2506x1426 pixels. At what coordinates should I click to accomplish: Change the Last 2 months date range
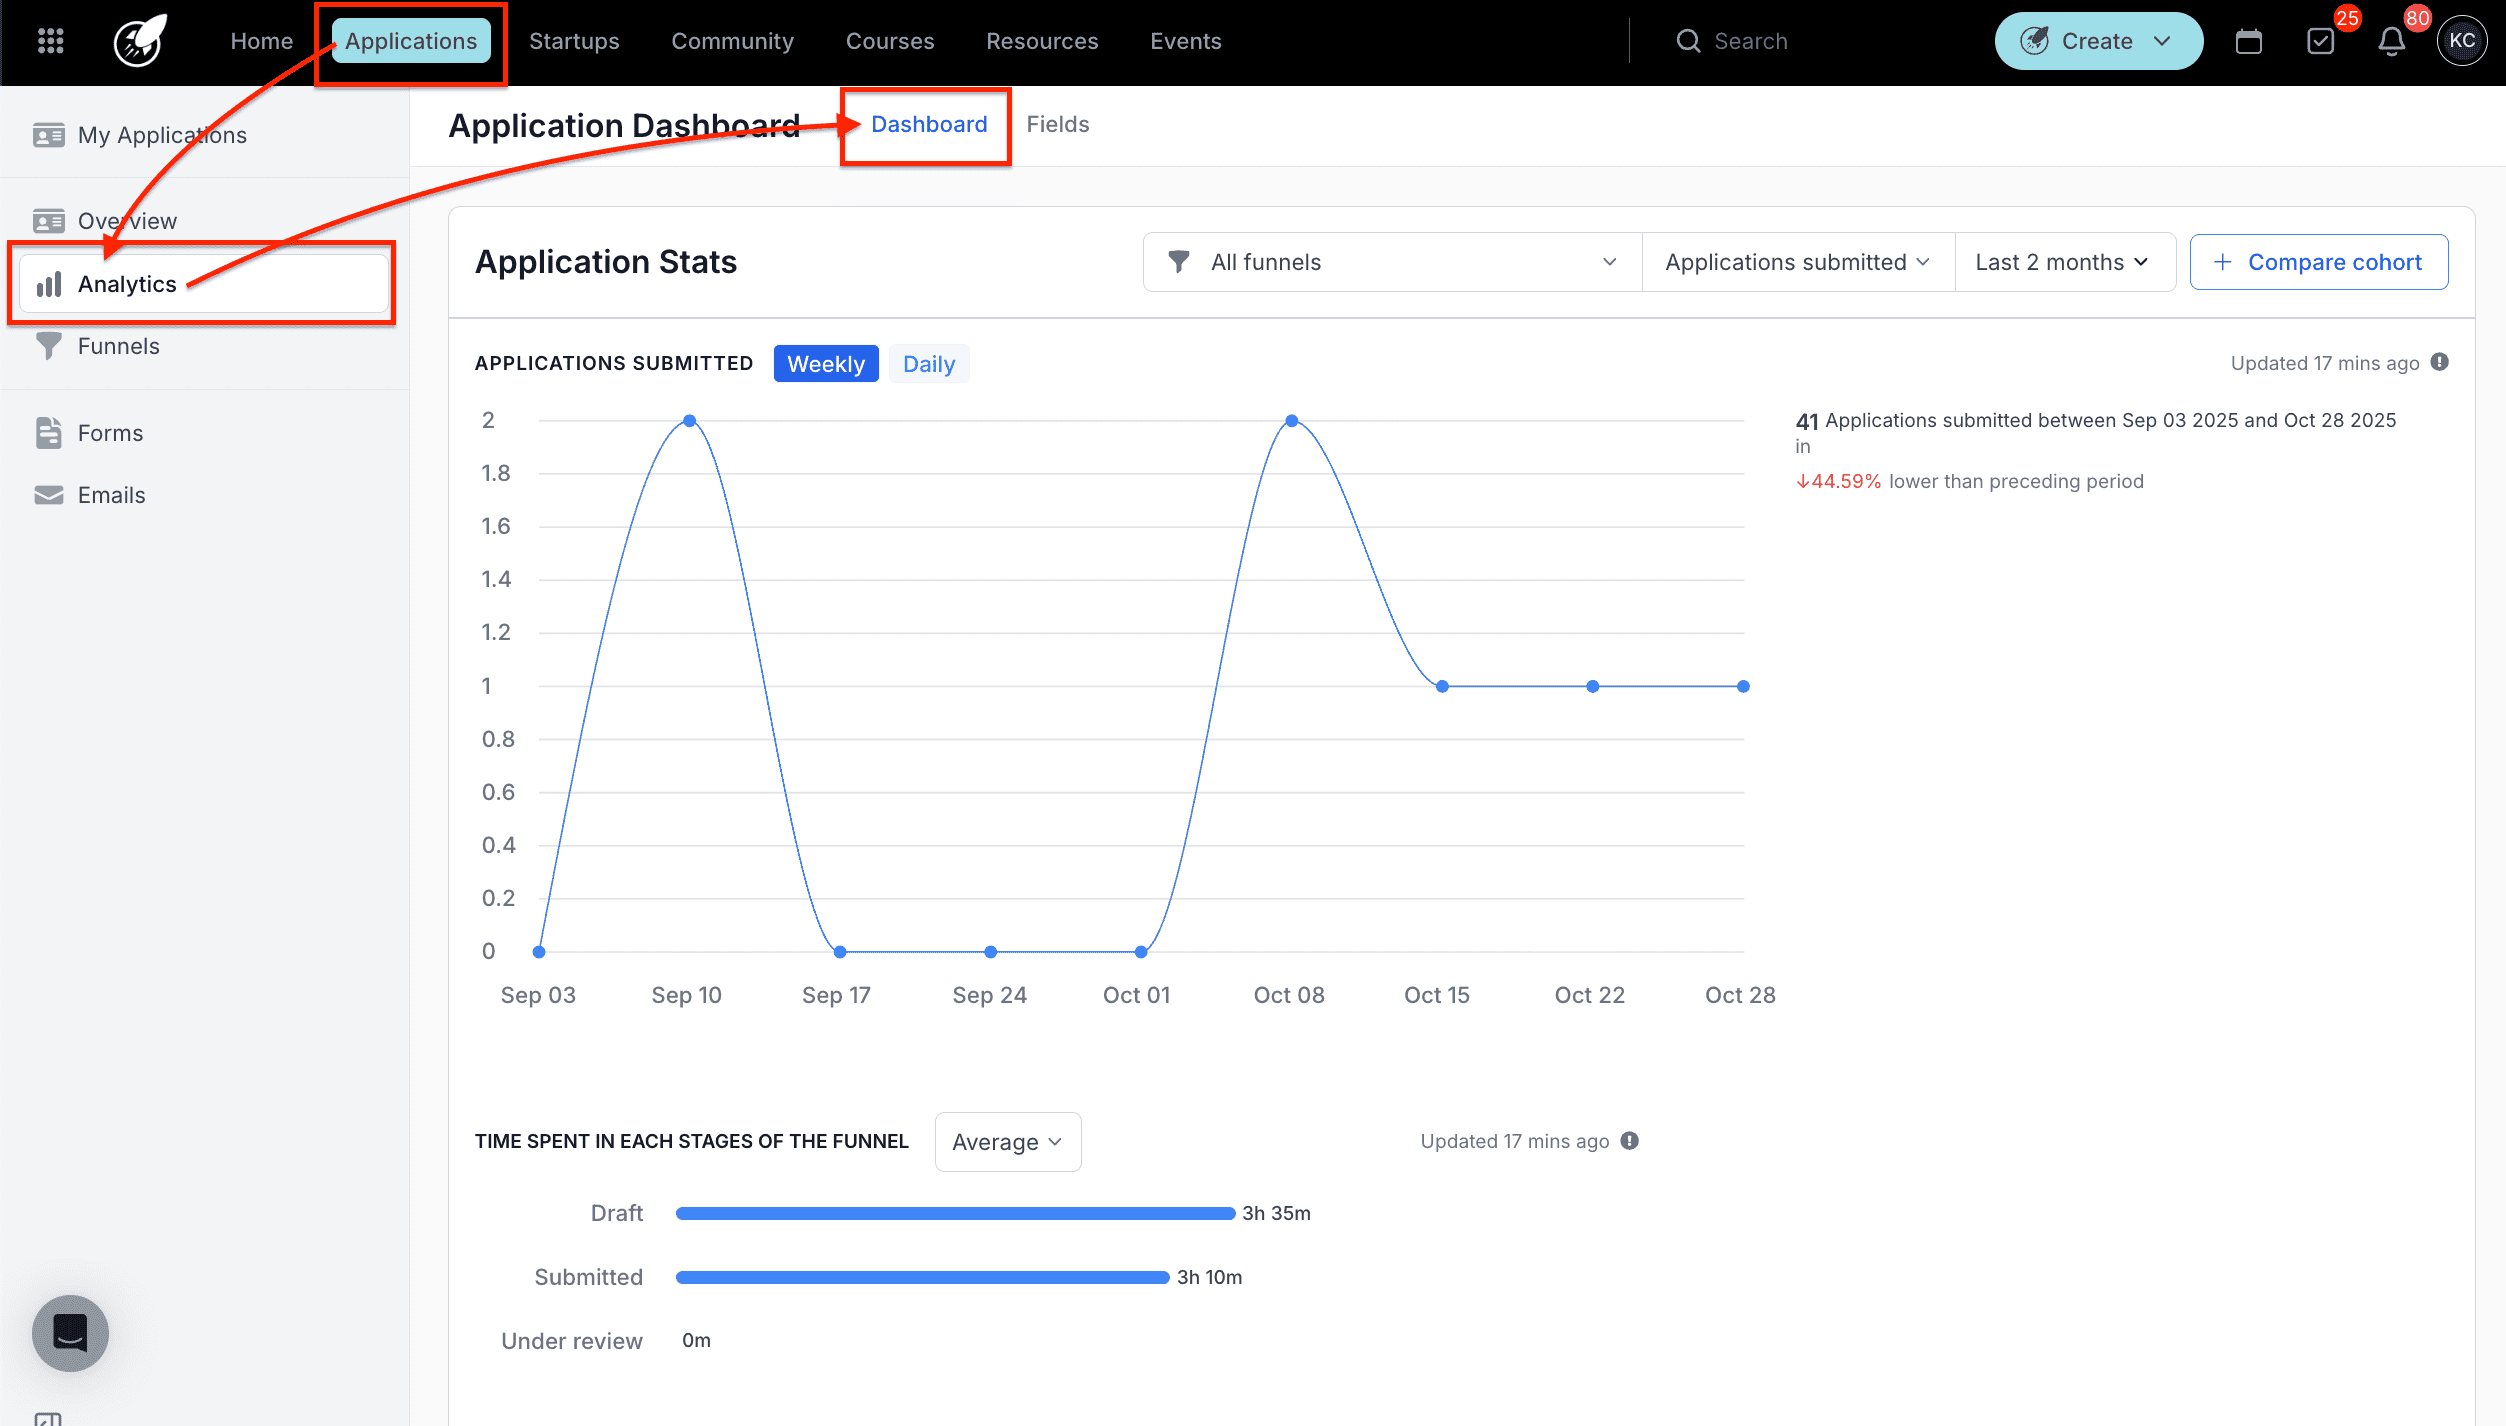click(x=2064, y=261)
